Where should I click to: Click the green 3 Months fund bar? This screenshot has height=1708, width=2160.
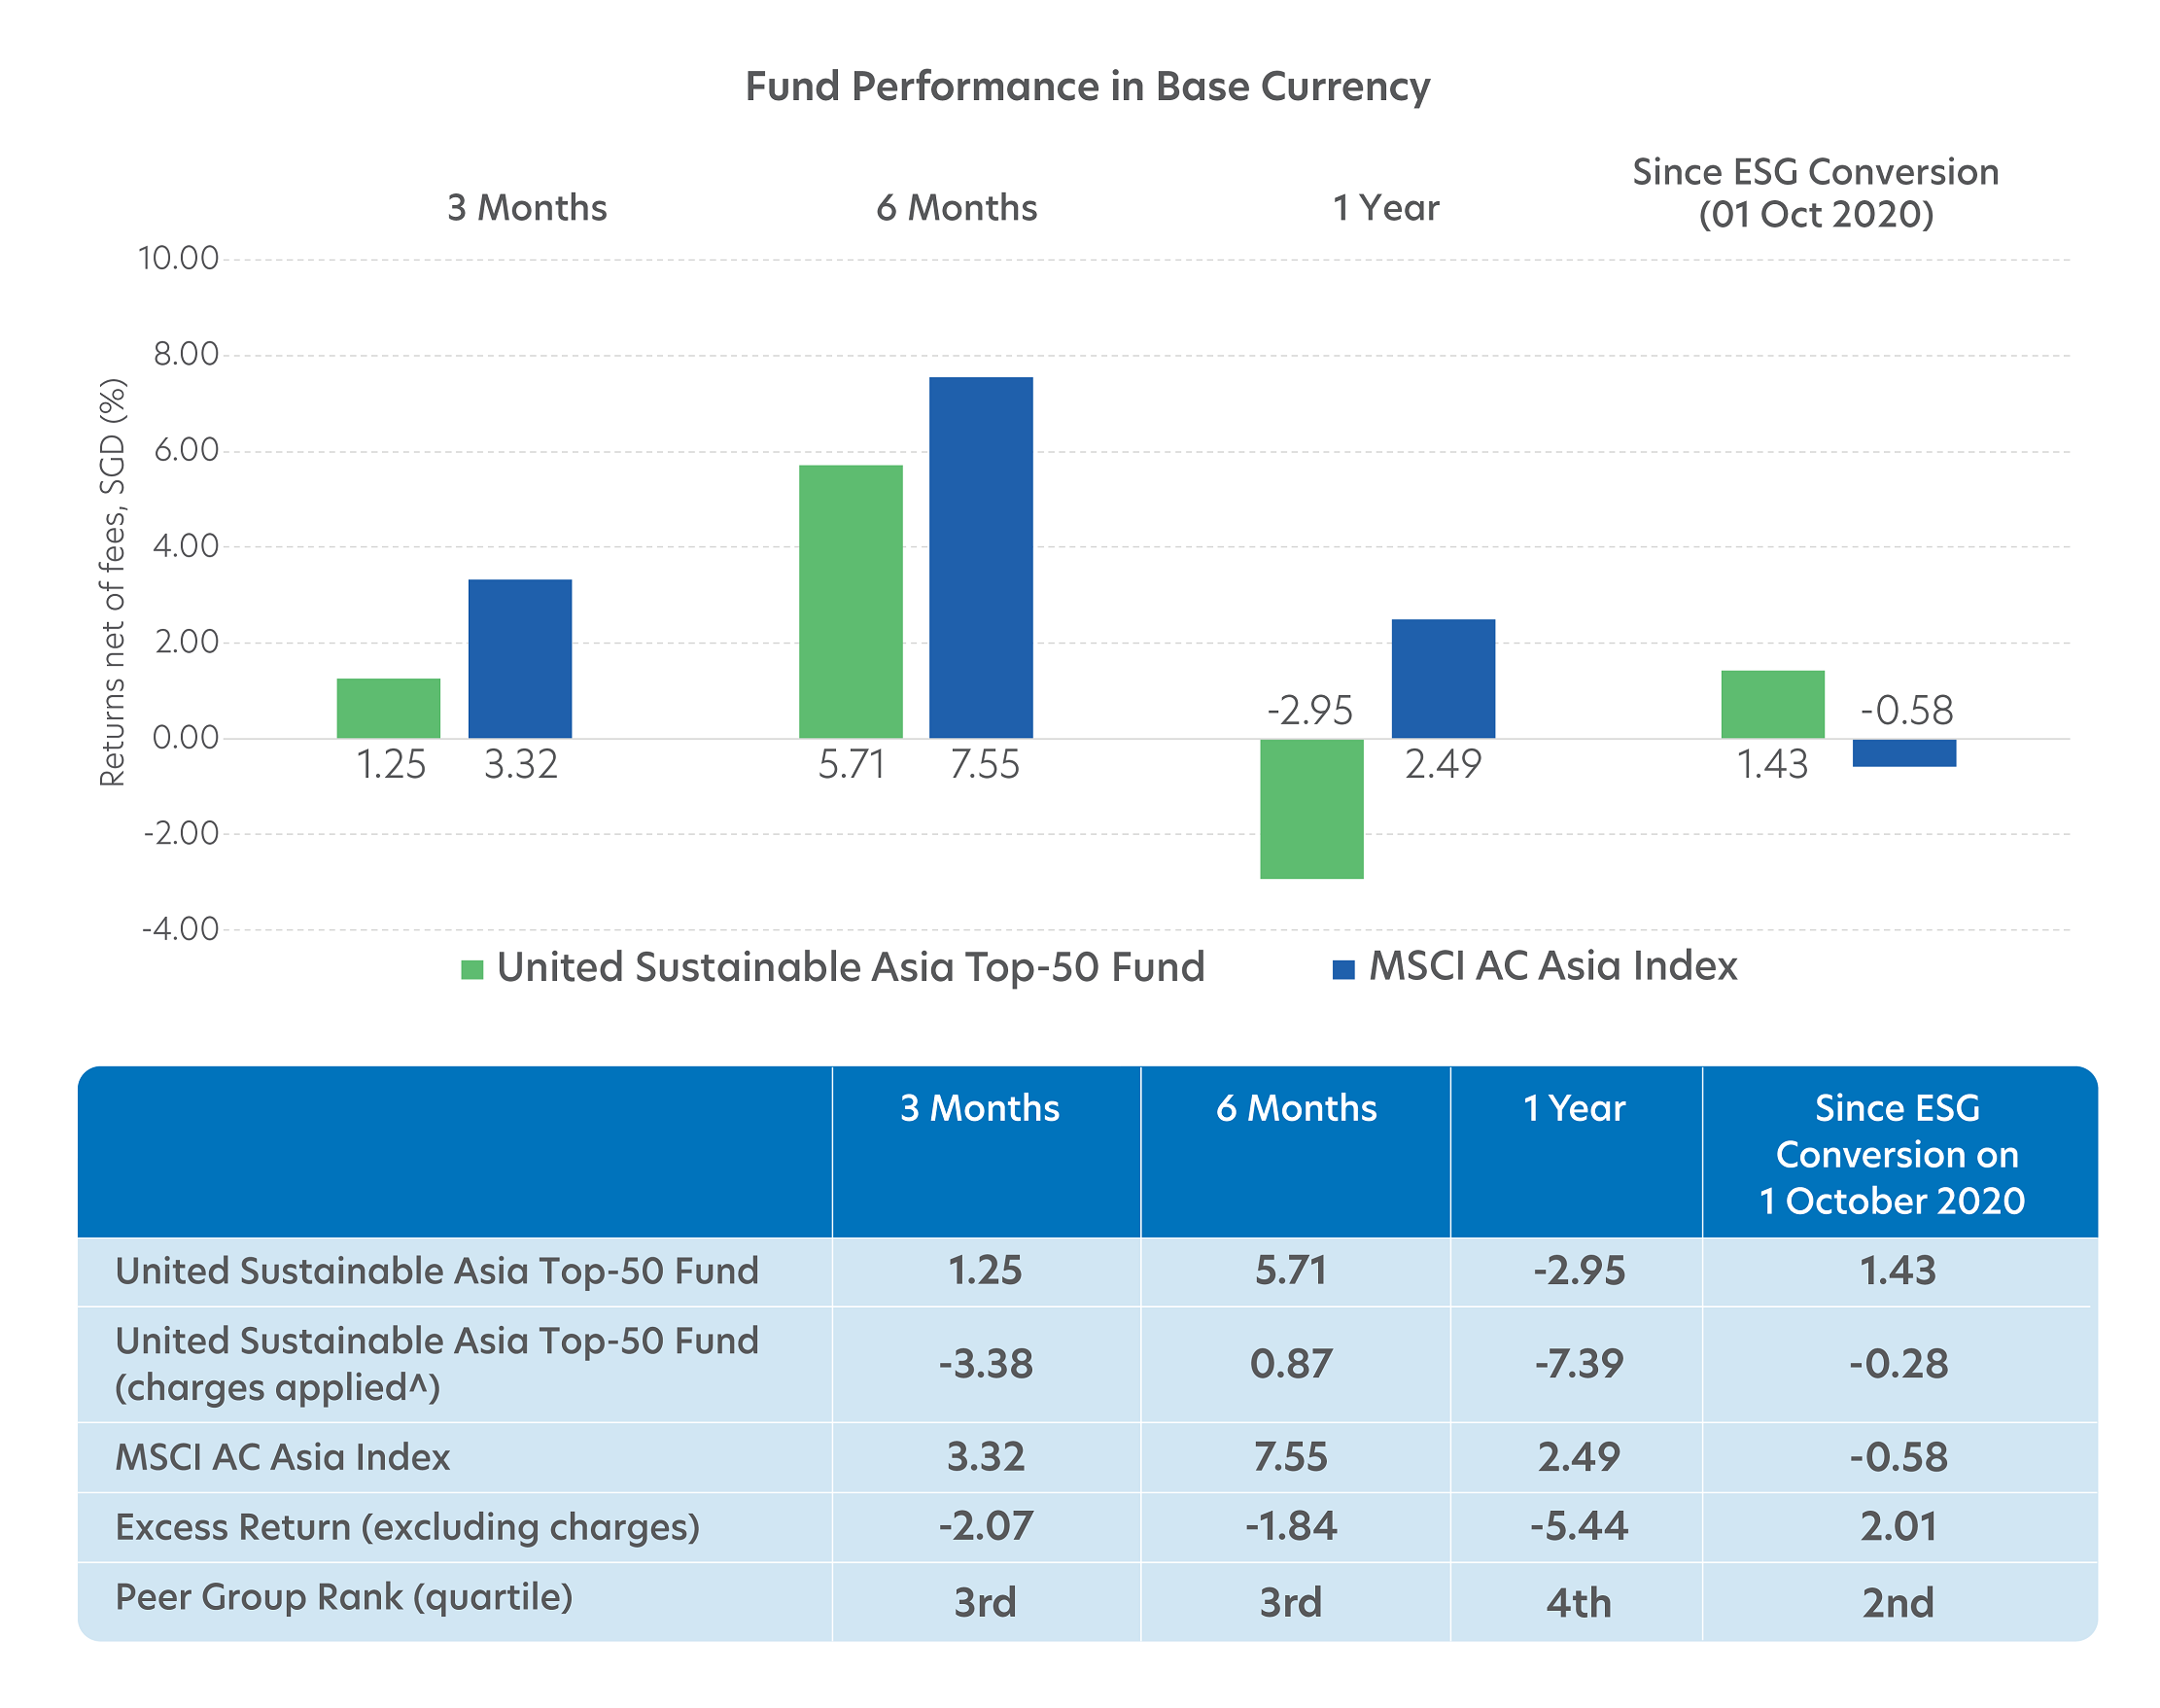388,708
